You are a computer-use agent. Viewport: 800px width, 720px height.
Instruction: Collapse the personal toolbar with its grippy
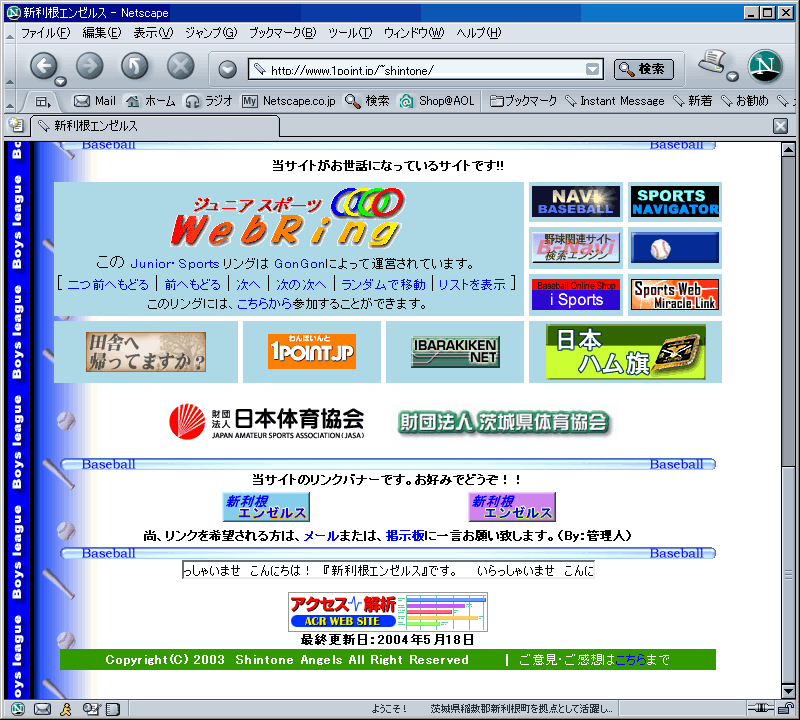(10, 102)
